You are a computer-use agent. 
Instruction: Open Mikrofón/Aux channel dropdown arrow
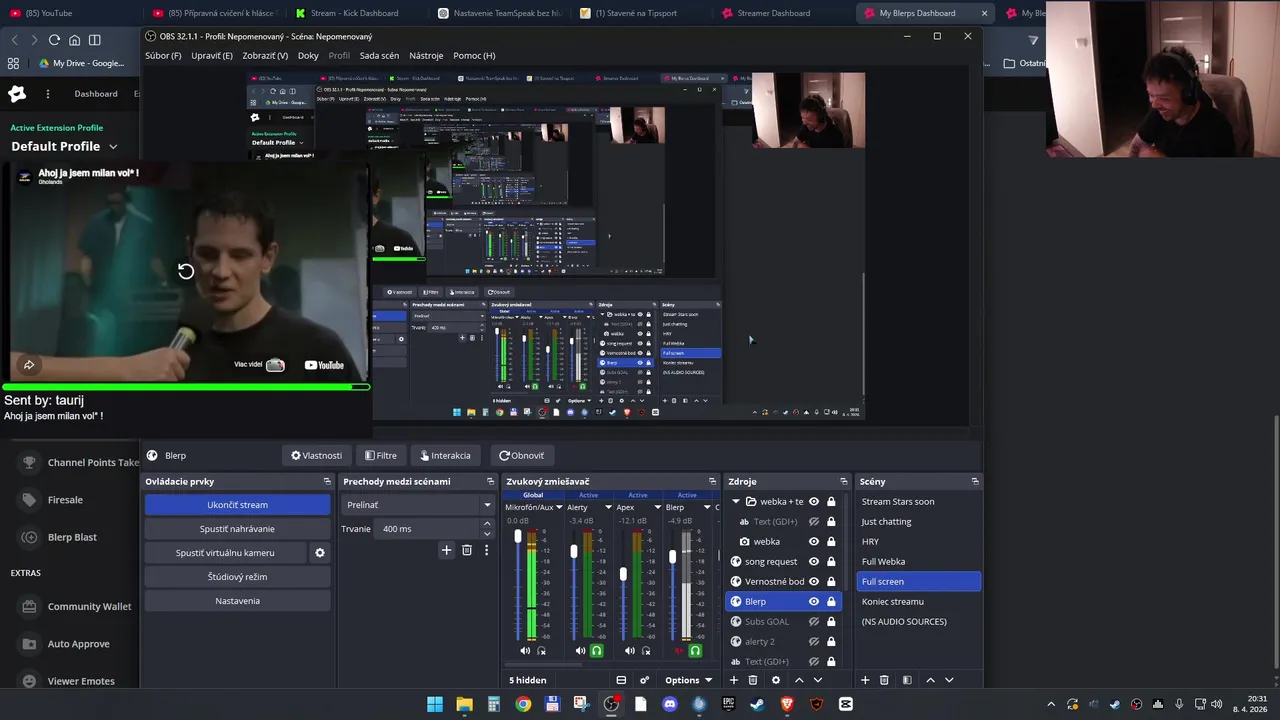click(559, 507)
